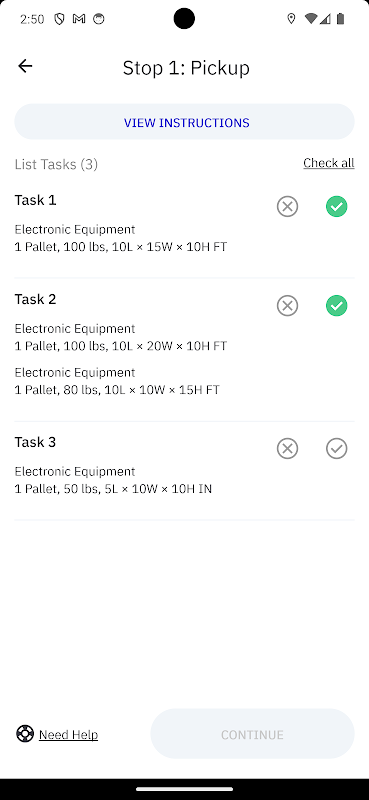This screenshot has height=800, width=369.
Task: Select the Task 3 heading
Action: (x=35, y=442)
